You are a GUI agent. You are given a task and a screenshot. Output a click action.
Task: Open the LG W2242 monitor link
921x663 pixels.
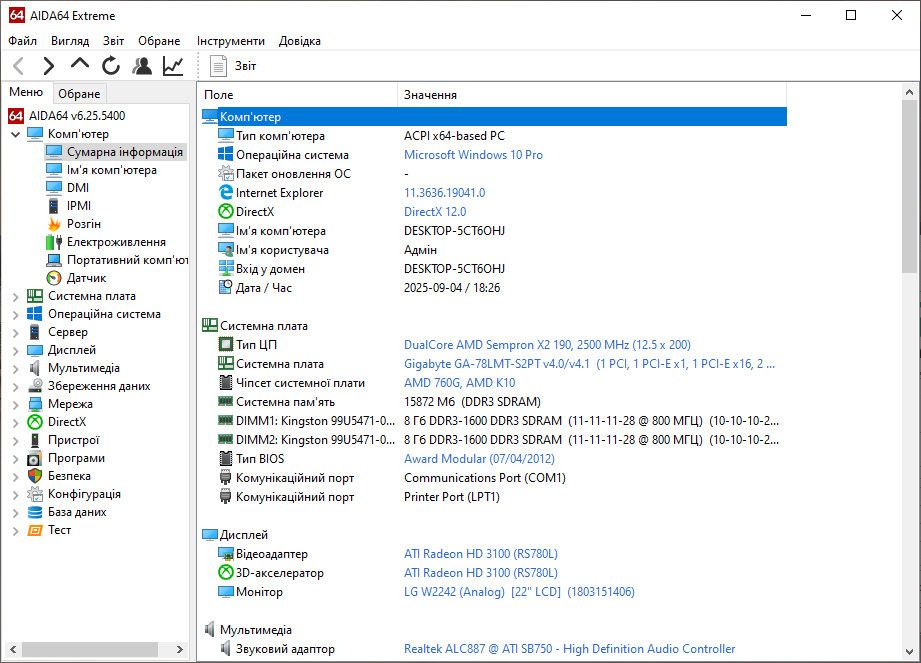519,591
